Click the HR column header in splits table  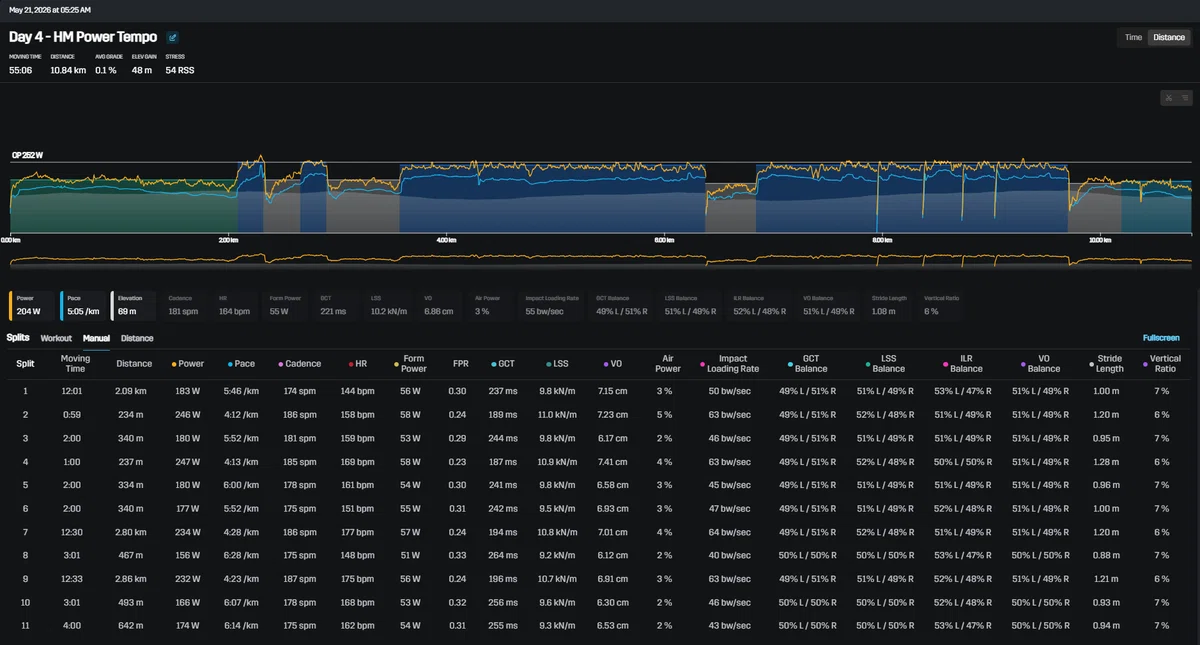coord(356,364)
